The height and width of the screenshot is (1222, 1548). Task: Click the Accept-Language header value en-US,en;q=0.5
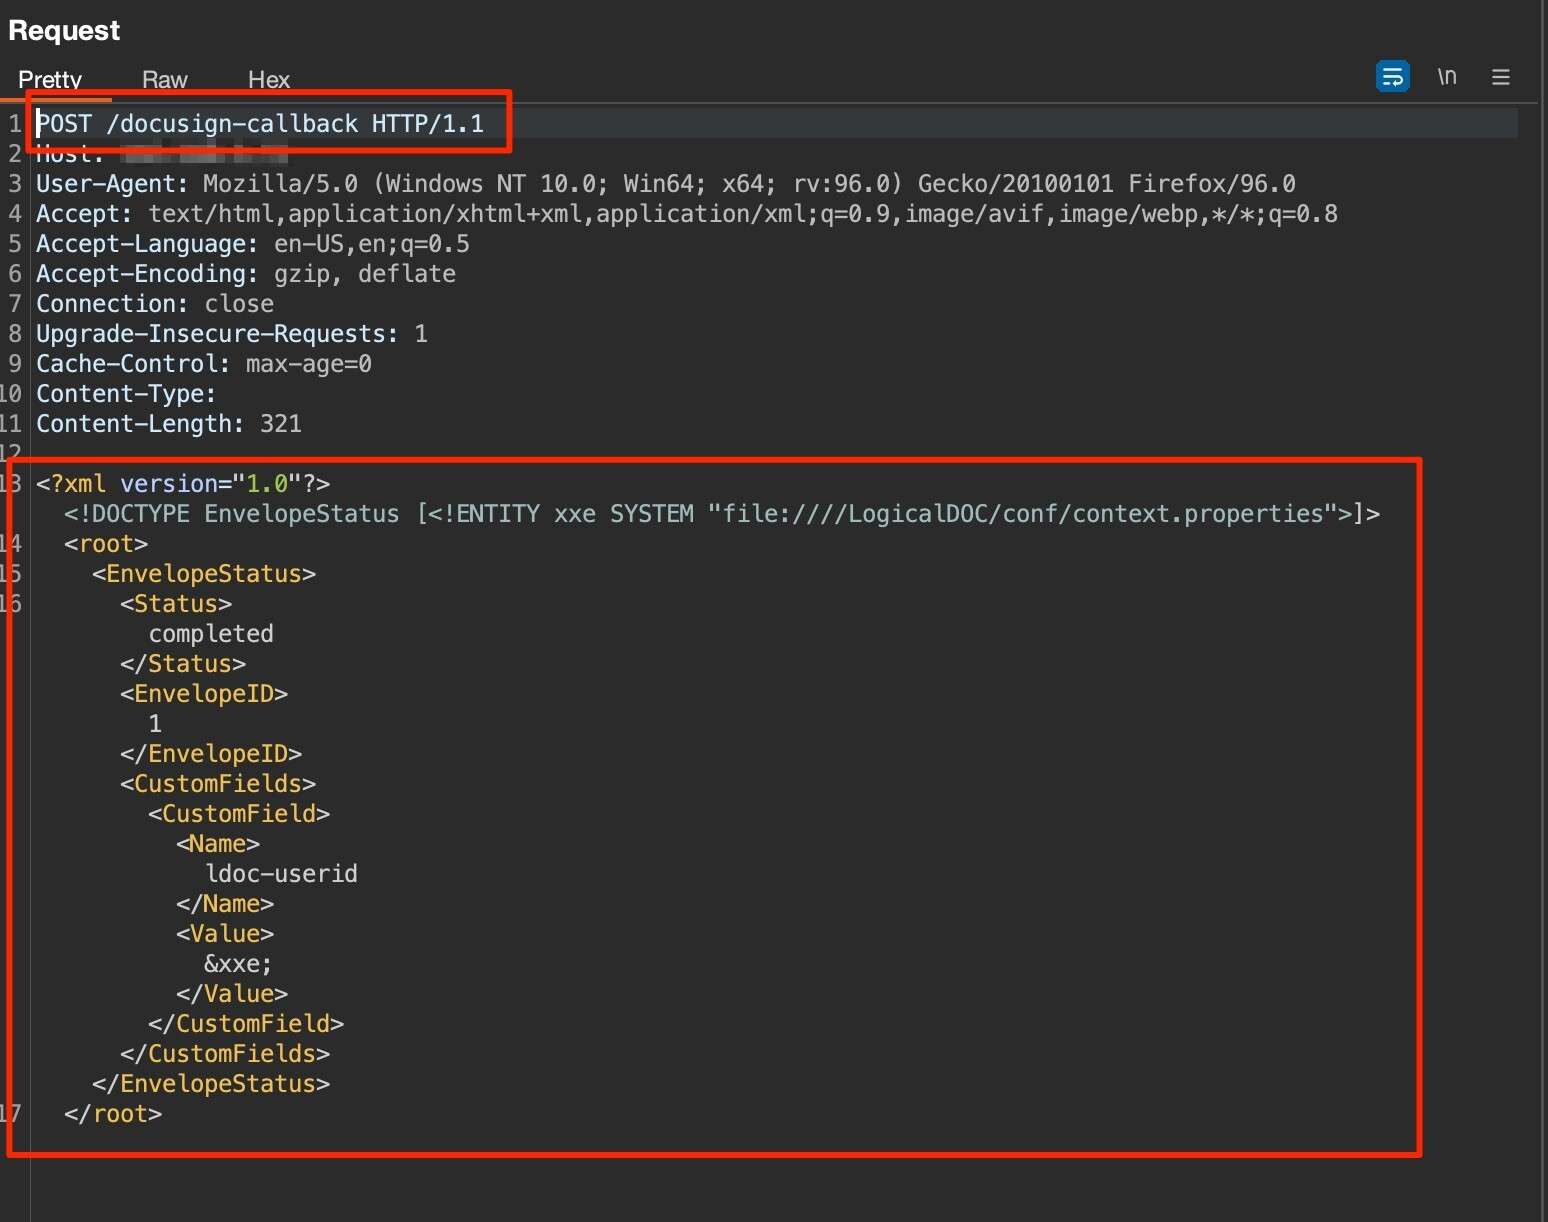point(372,244)
